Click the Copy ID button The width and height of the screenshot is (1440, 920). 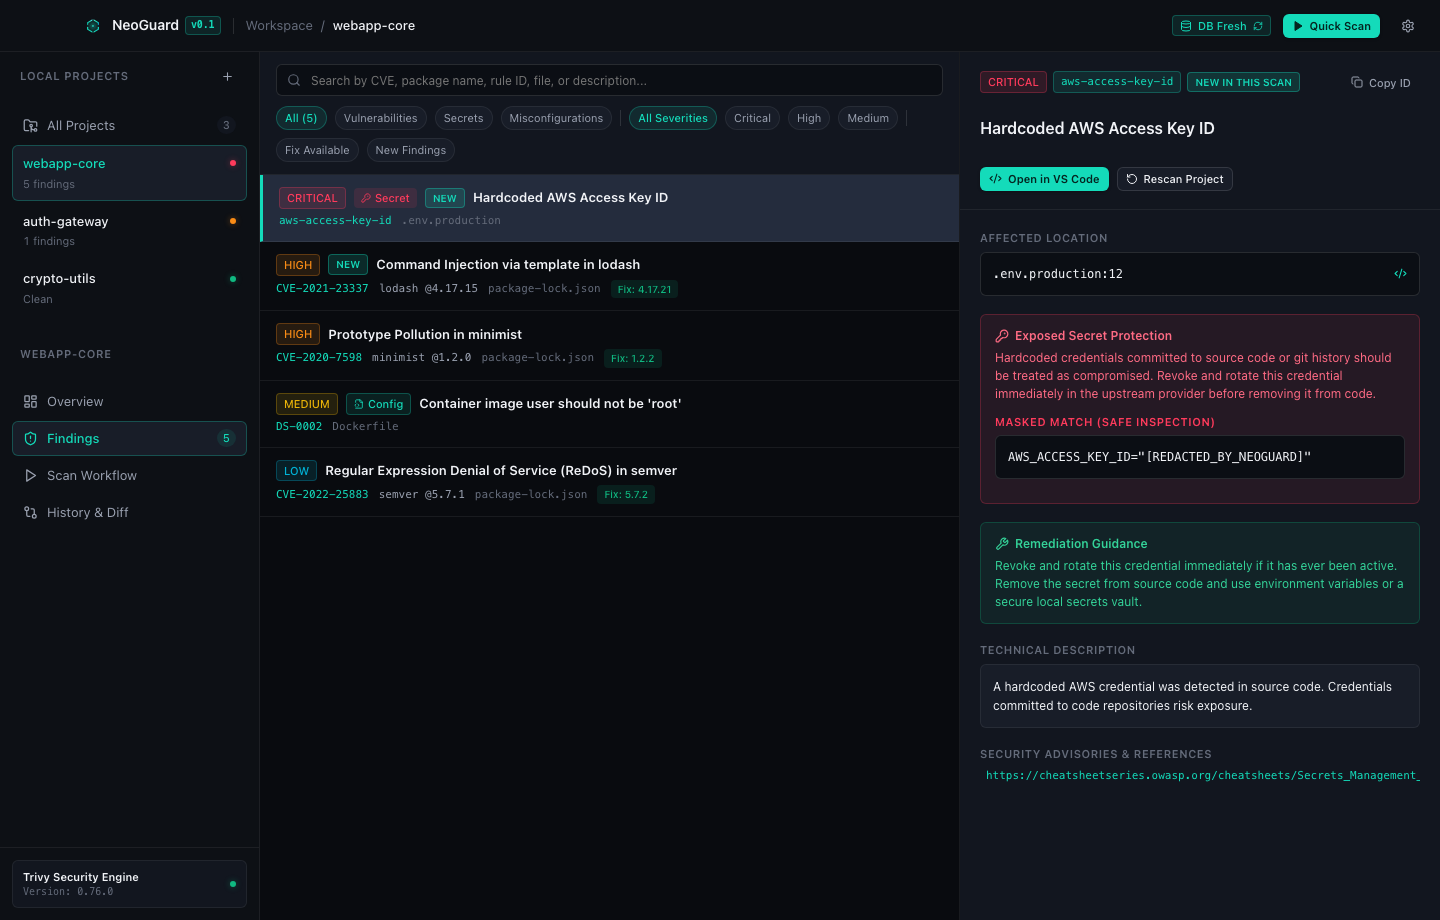[x=1380, y=83]
